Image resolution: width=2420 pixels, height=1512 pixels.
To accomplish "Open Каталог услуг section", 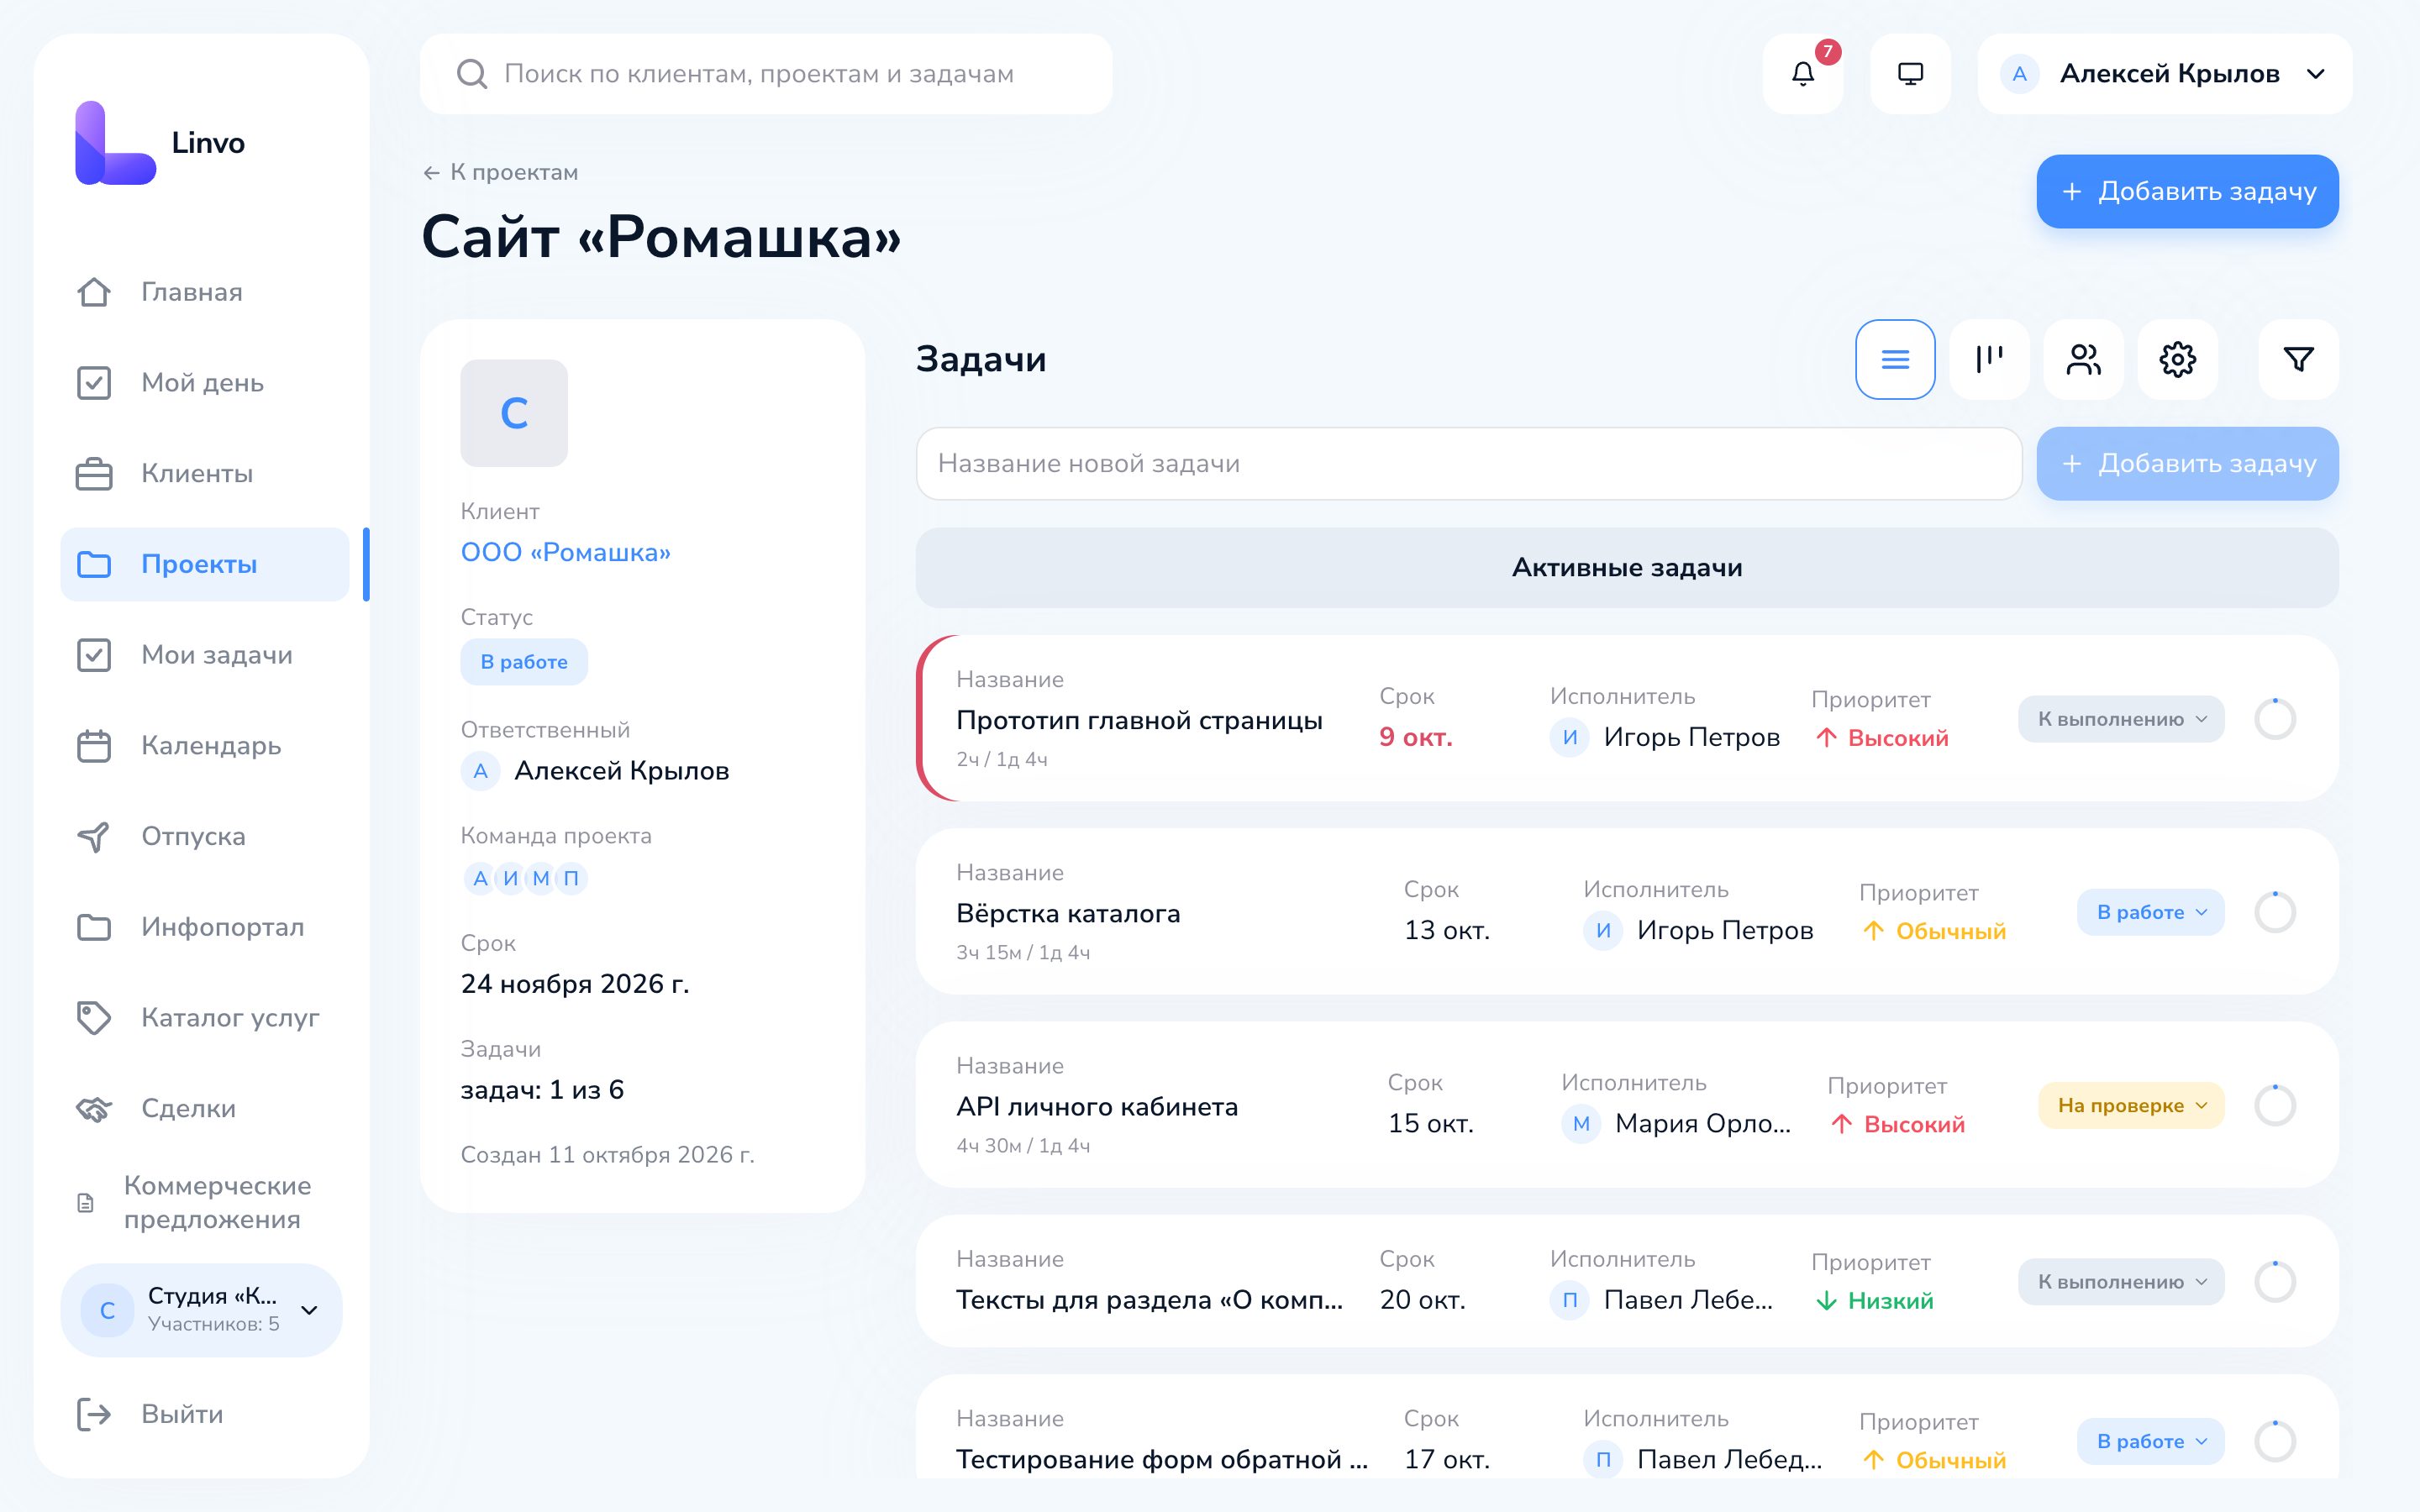I will [205, 1018].
